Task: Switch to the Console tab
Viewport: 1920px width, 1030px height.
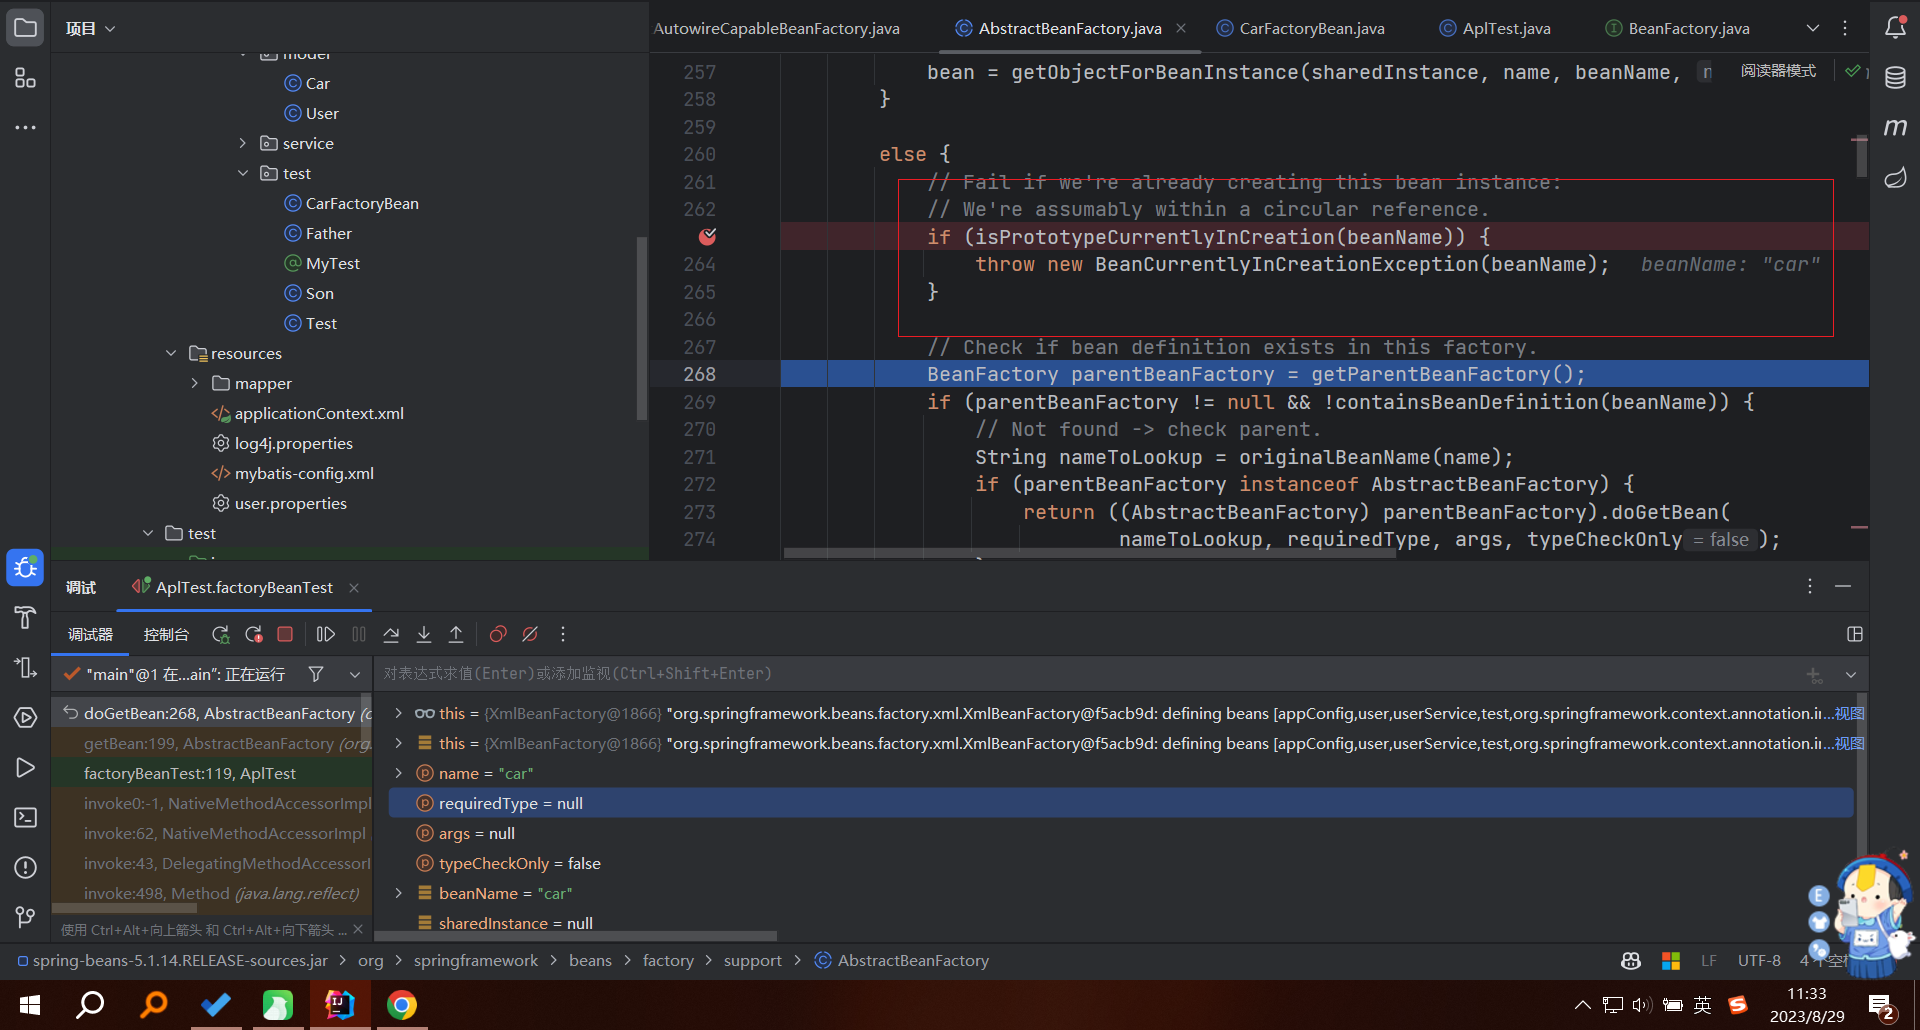Action: click(x=166, y=634)
